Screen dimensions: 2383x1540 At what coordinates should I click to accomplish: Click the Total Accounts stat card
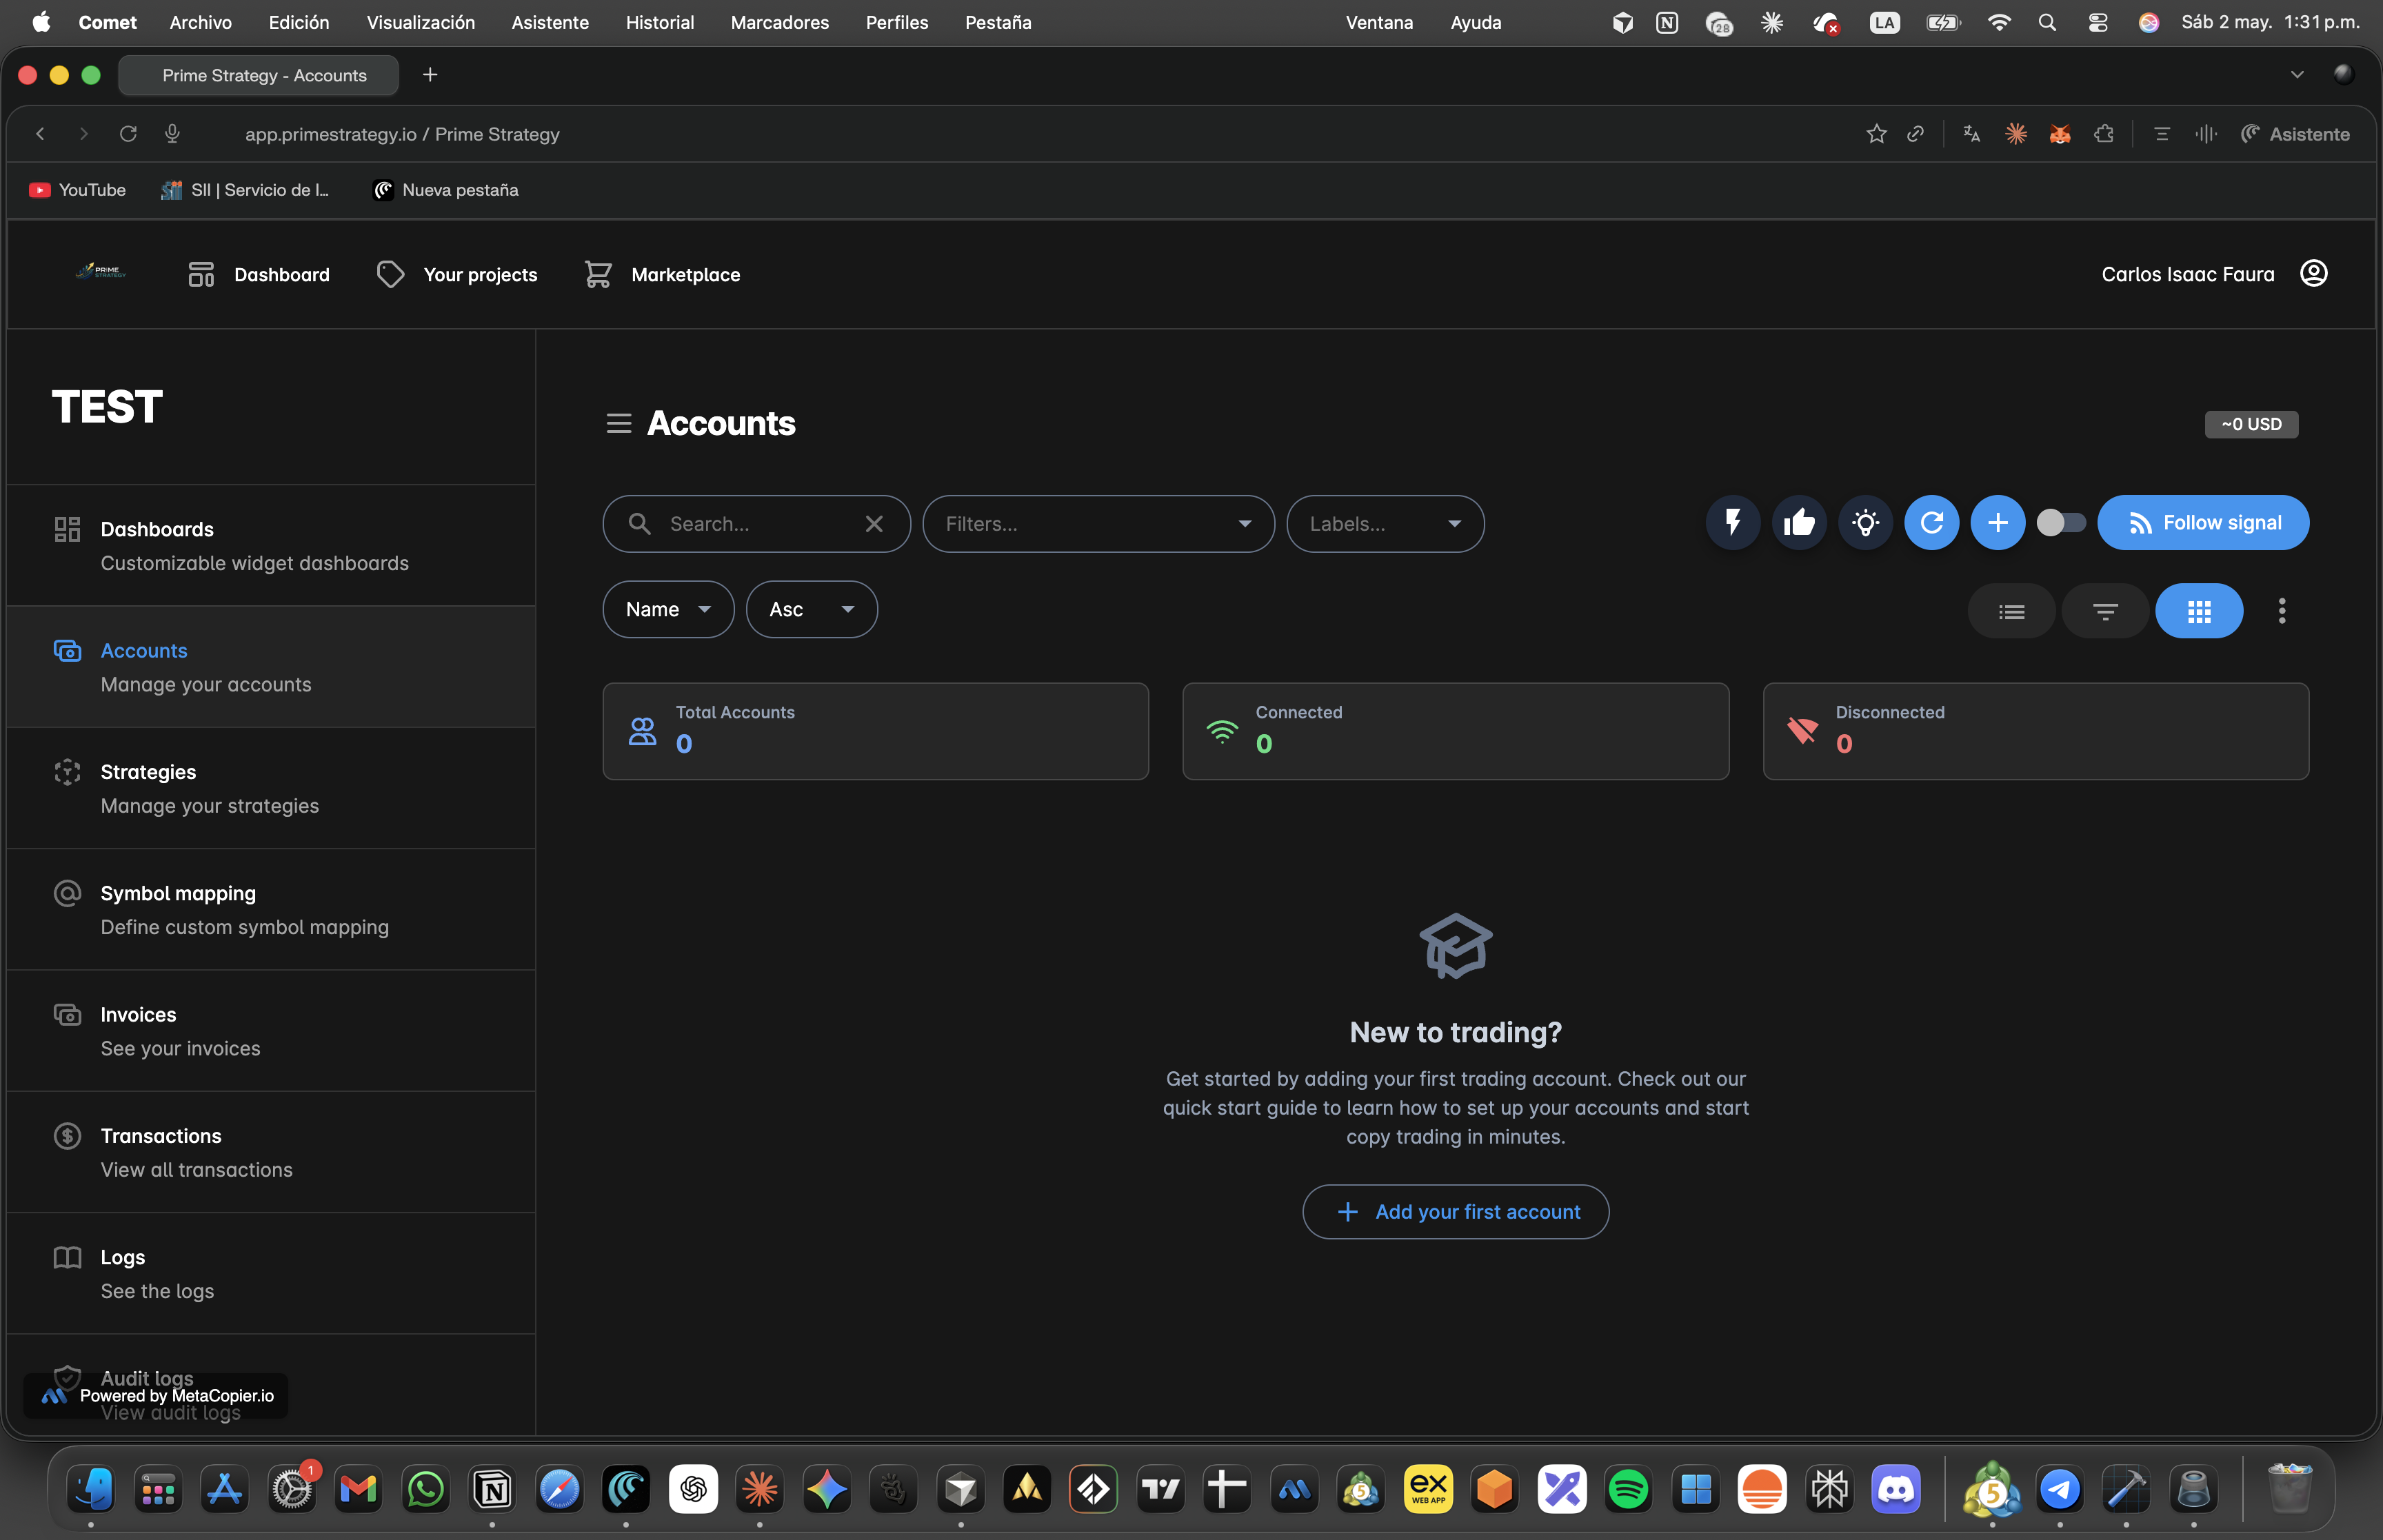coord(875,731)
